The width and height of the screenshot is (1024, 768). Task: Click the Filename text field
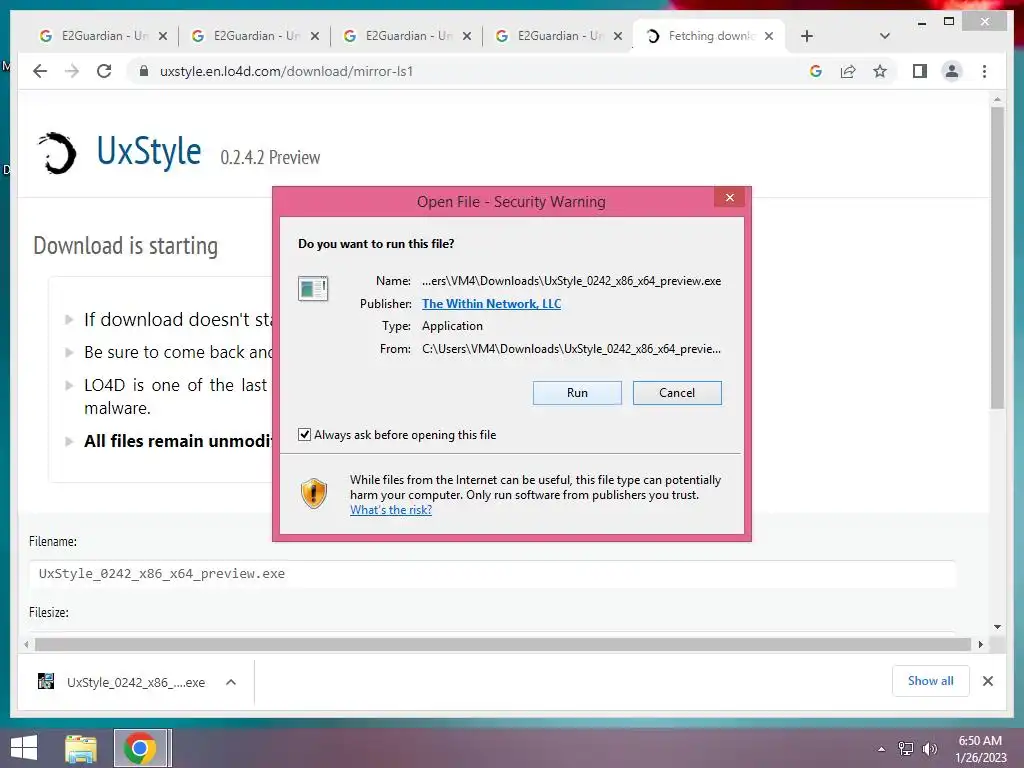(492, 573)
